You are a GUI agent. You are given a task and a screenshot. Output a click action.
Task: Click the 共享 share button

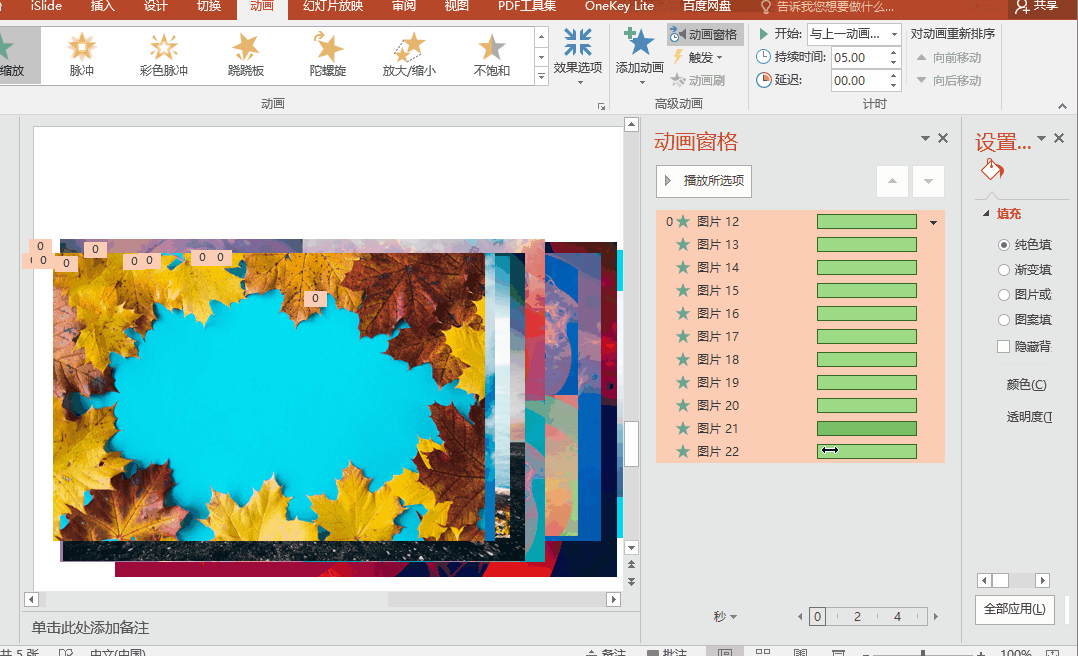pyautogui.click(x=1037, y=6)
